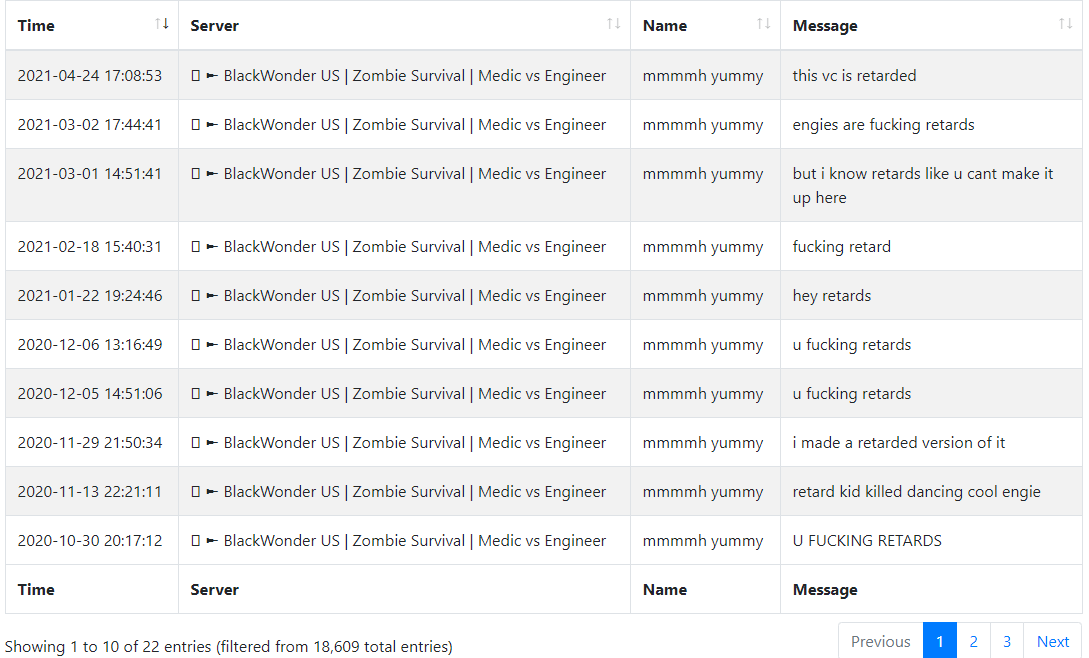Sort entries by Message column arrows
This screenshot has width=1089, height=658.
click(x=1065, y=24)
